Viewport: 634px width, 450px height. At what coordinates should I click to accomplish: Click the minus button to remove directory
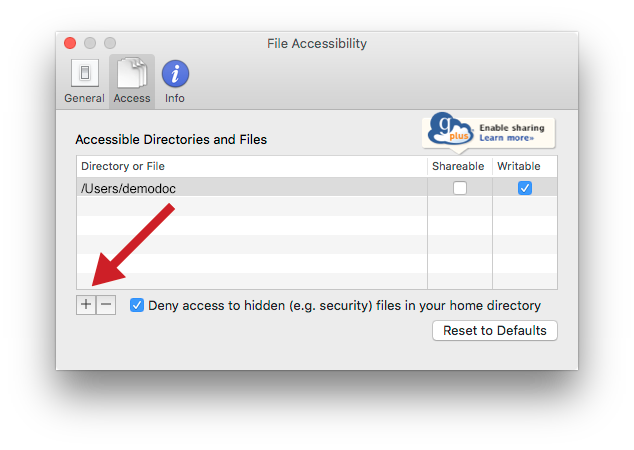pyautogui.click(x=106, y=304)
